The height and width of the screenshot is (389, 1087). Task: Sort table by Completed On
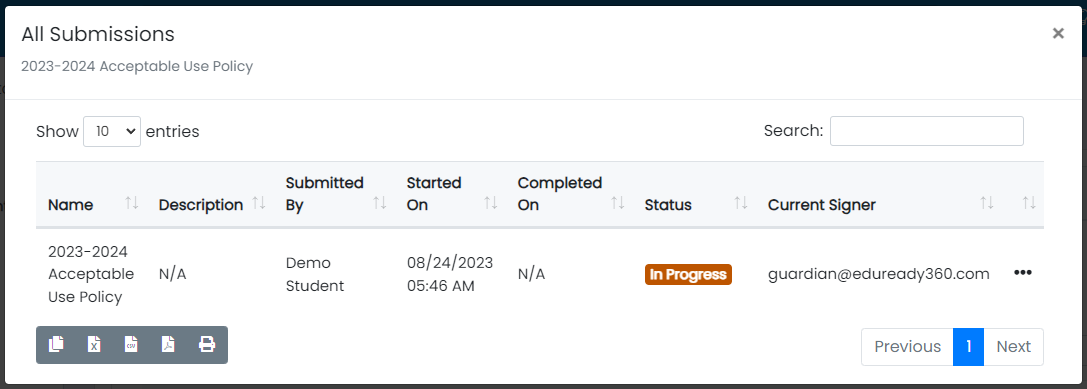click(618, 203)
